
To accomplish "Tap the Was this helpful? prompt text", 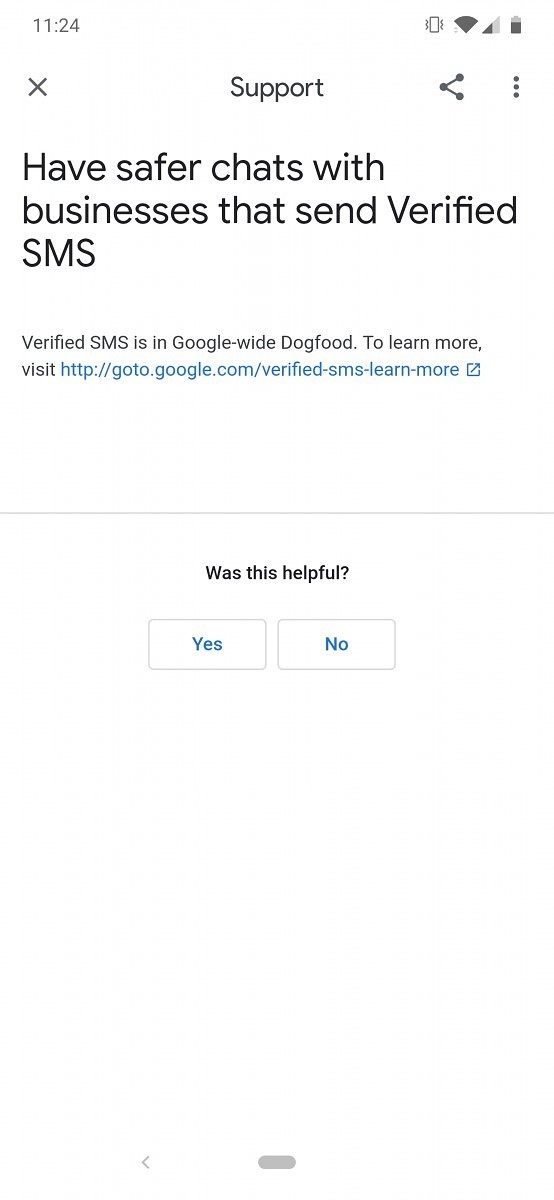I will click(277, 573).
